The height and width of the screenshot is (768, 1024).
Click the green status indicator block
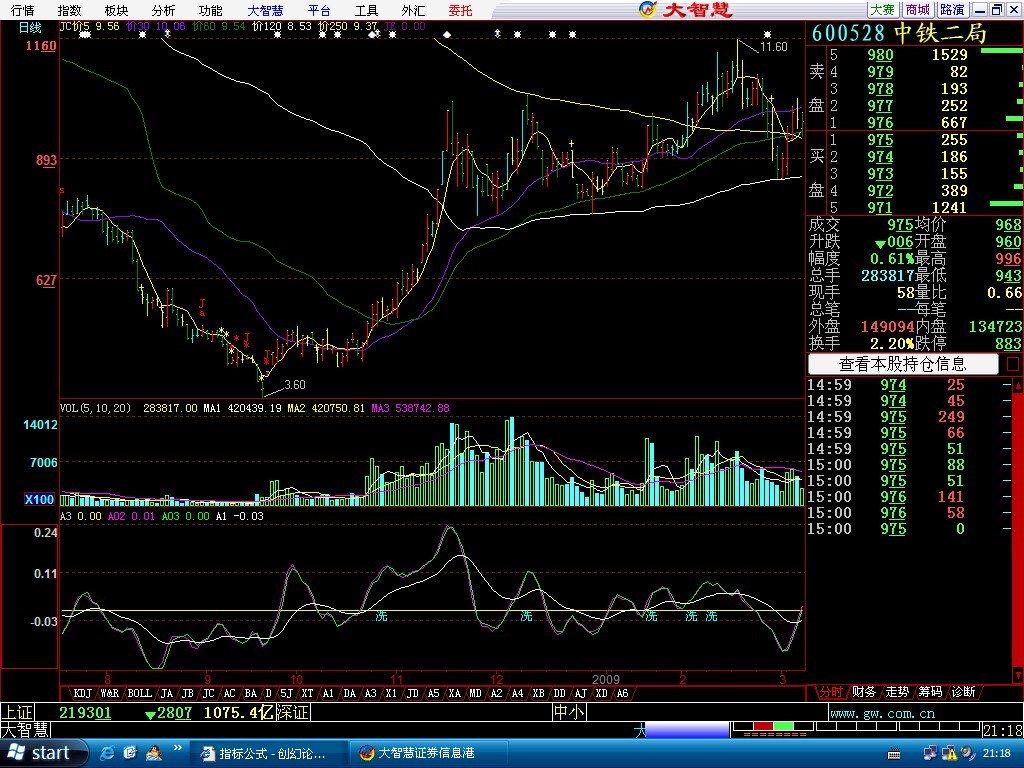784,726
